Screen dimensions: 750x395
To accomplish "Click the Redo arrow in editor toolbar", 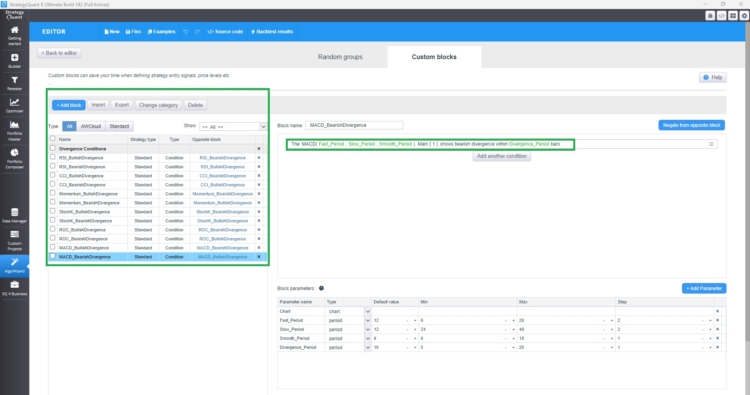I will 197,32.
